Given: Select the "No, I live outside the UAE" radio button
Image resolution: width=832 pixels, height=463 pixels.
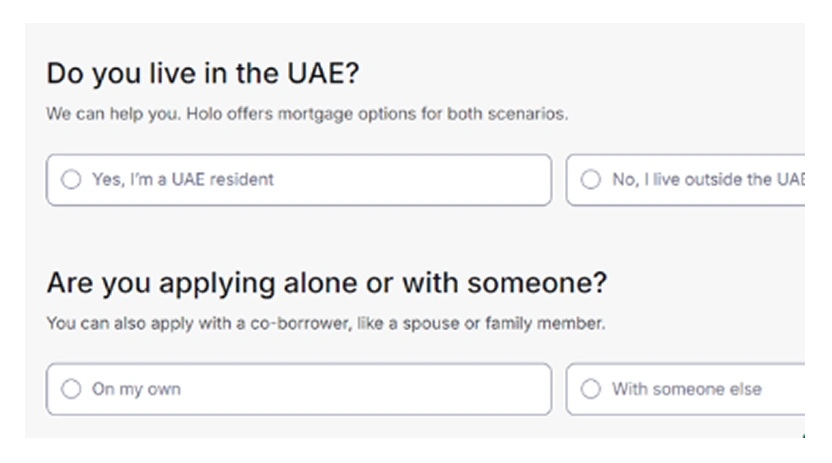Looking at the screenshot, I should click(591, 180).
